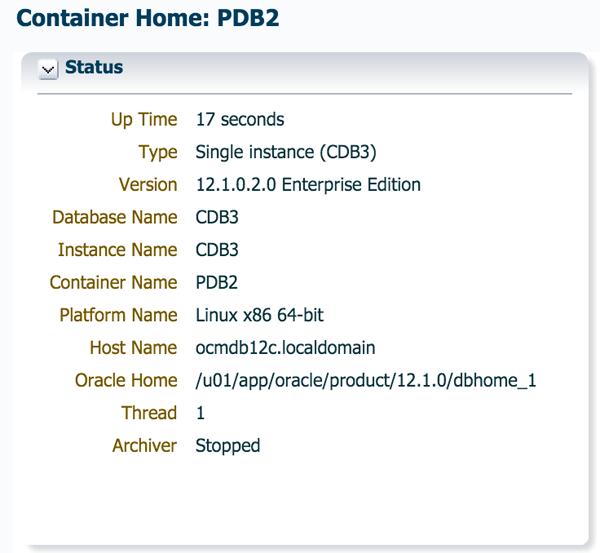The height and width of the screenshot is (553, 600).
Task: Click the PDB2 container name value
Action: click(x=217, y=283)
